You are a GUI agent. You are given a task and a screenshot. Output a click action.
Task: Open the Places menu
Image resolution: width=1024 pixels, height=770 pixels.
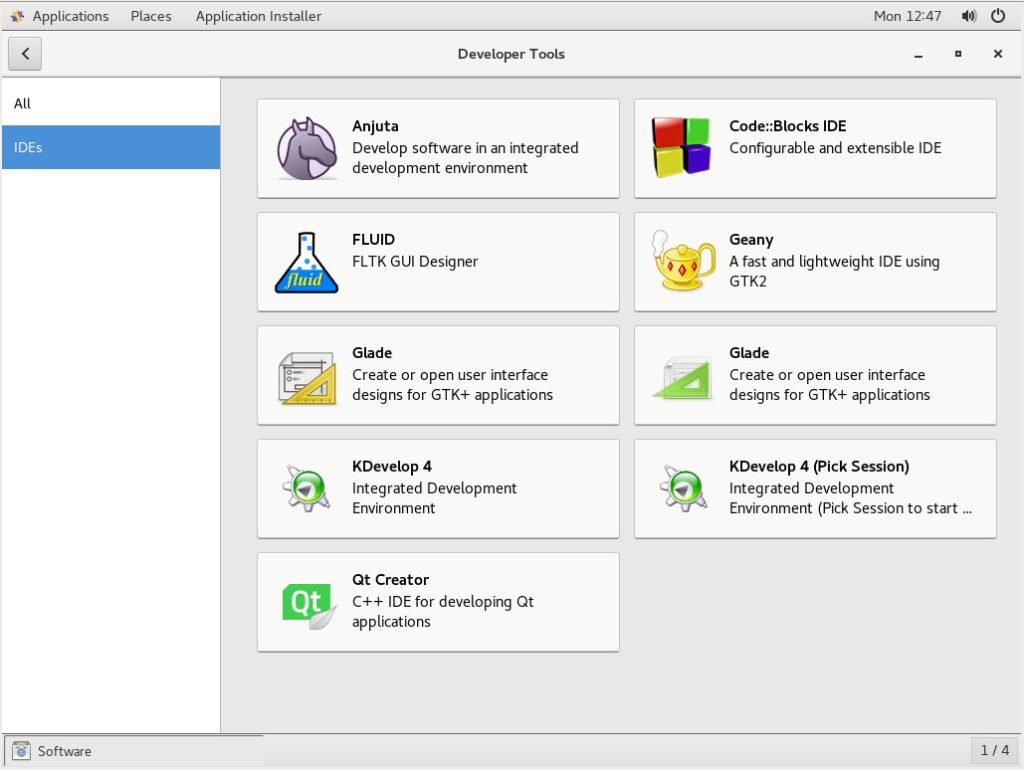coord(151,16)
